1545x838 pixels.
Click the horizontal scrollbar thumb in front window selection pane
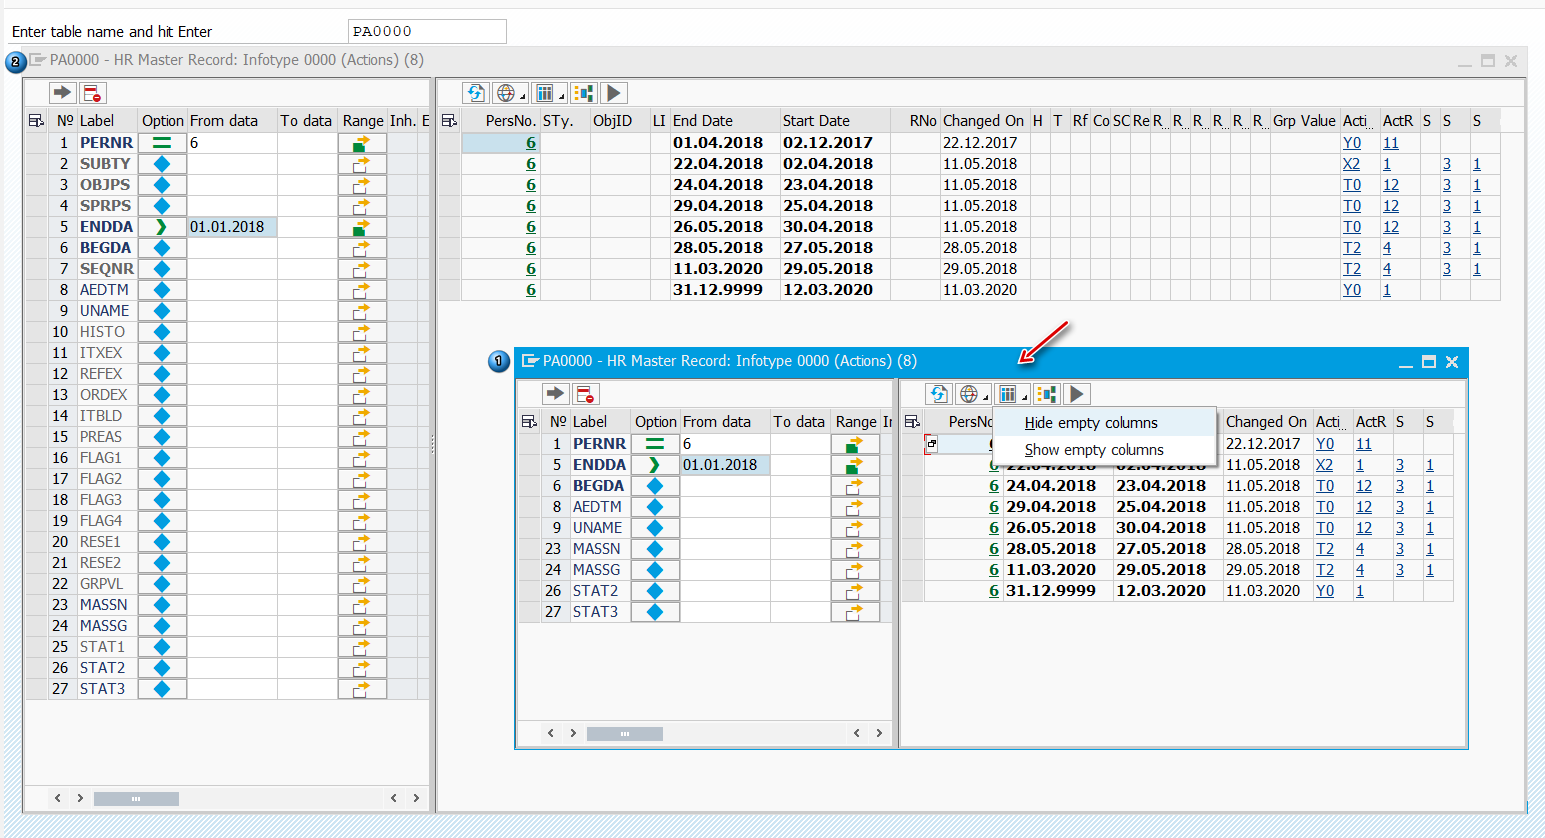[625, 734]
